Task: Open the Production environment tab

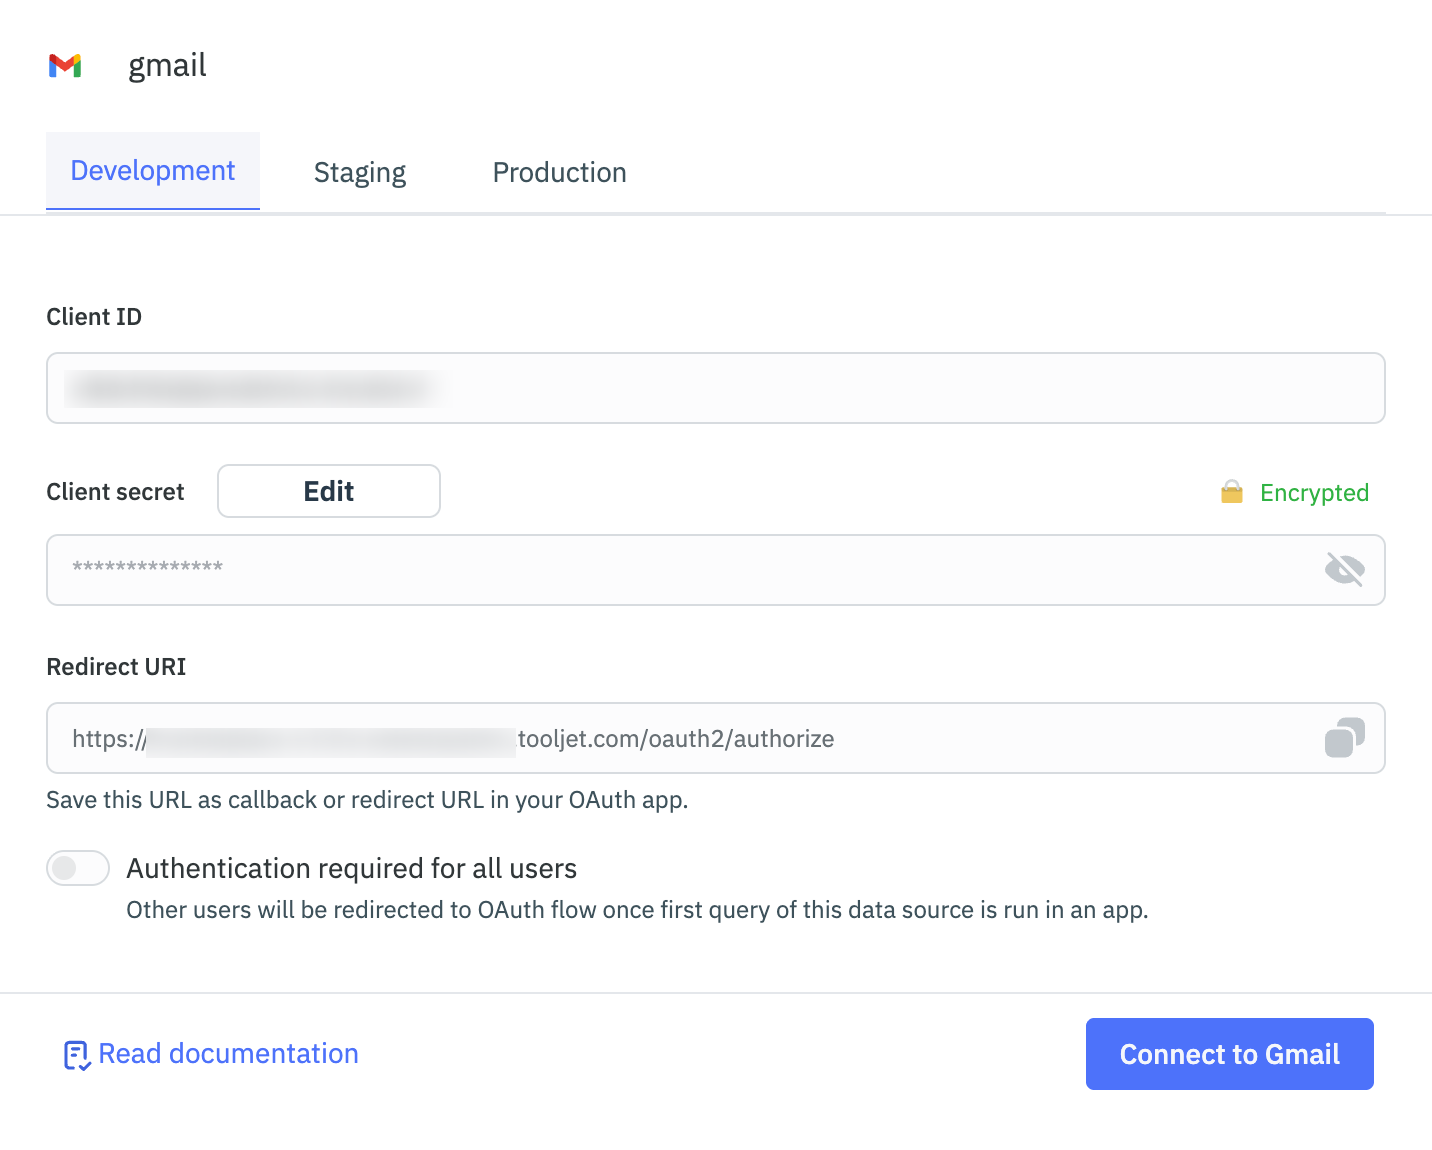Action: 558,171
